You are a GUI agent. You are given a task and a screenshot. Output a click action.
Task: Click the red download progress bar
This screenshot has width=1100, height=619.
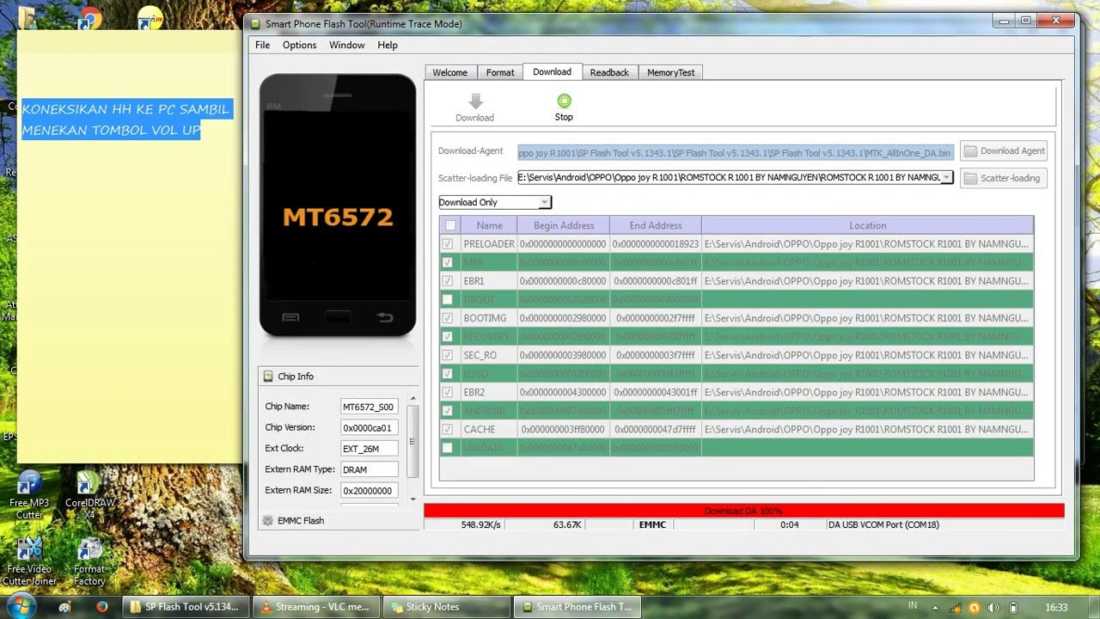tap(744, 510)
